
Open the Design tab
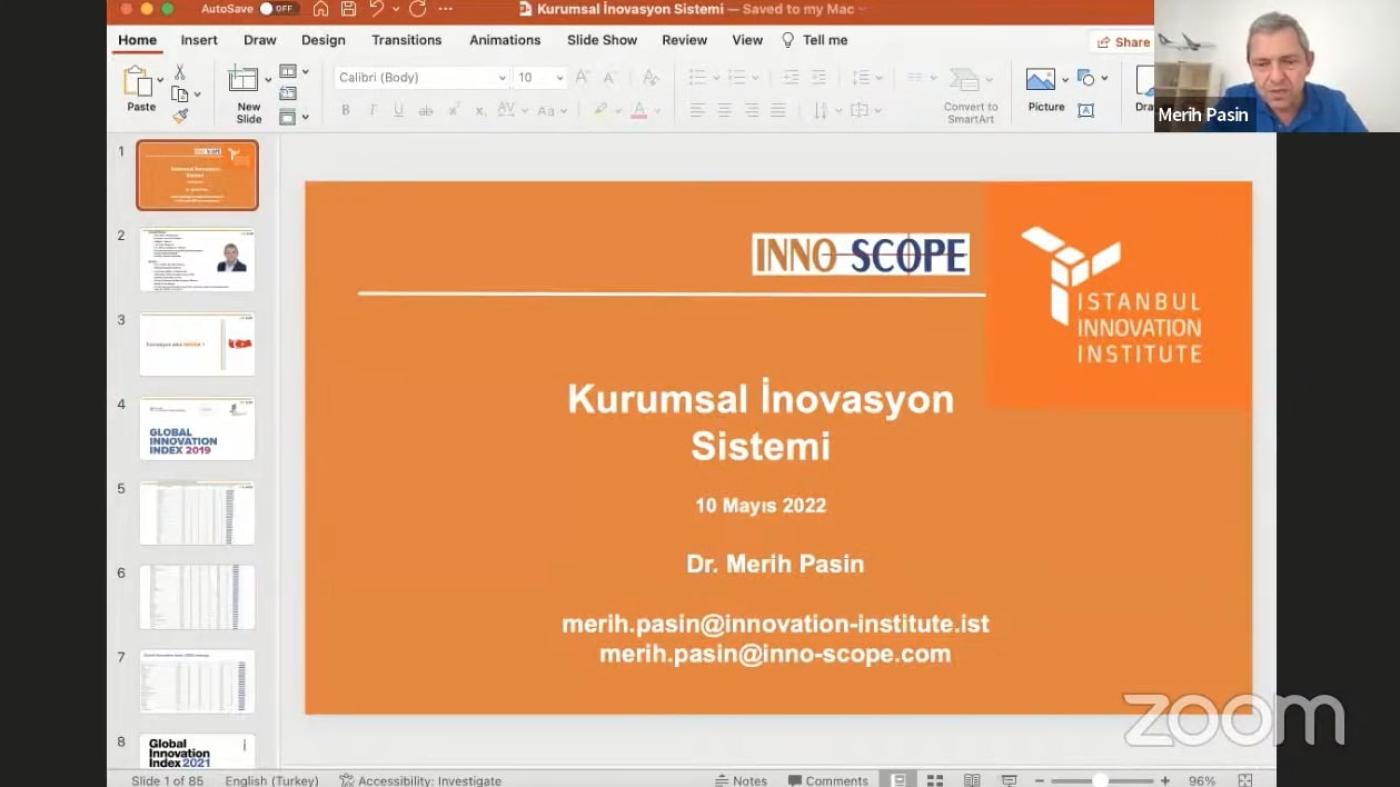323,40
